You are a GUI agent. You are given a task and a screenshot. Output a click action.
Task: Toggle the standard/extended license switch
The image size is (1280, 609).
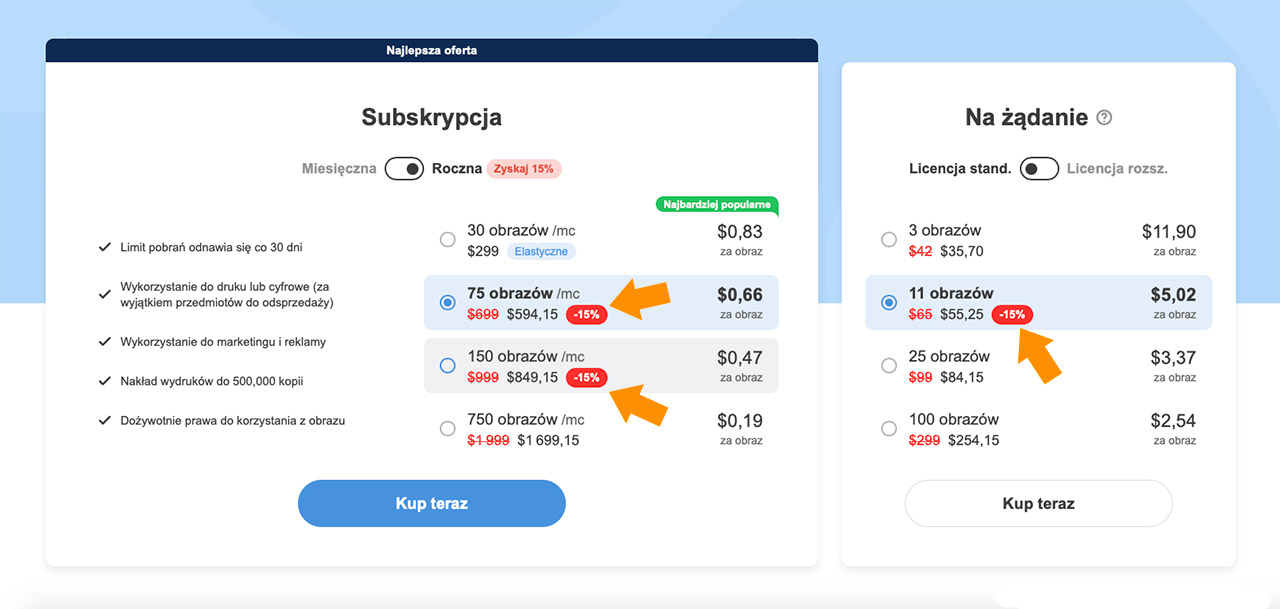tap(1039, 169)
